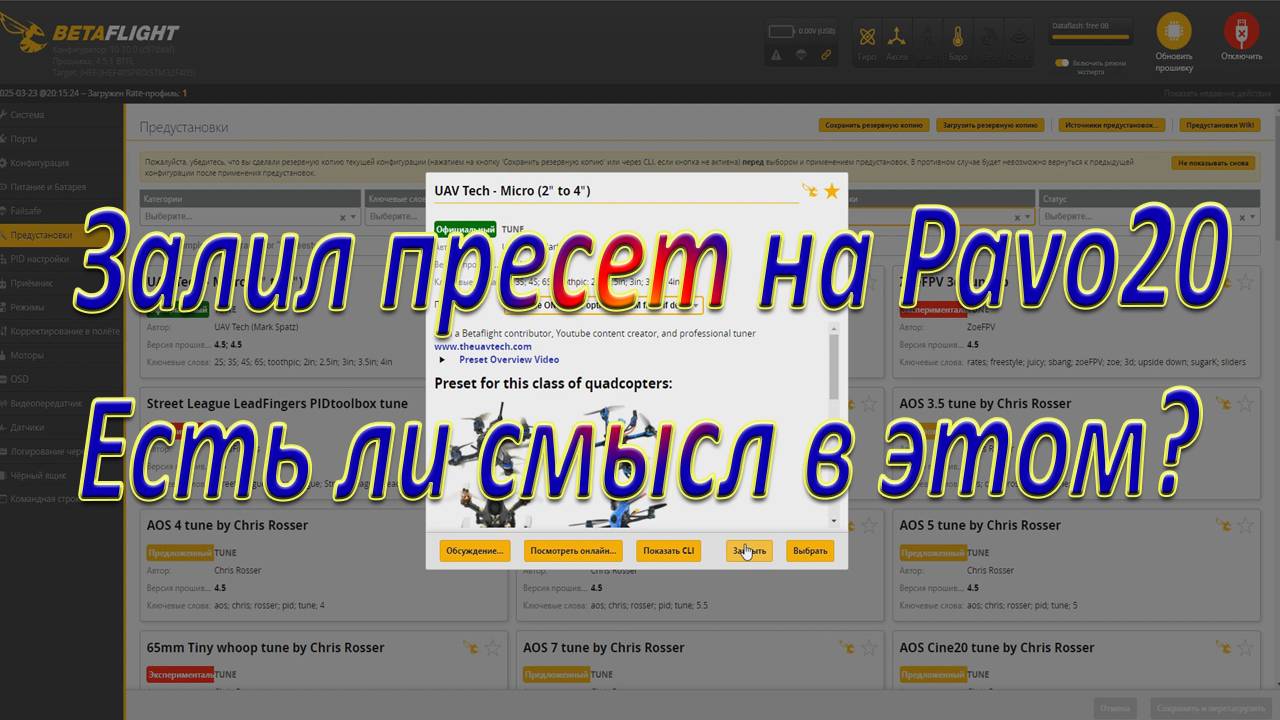Enable the expert mode switch

(1062, 63)
